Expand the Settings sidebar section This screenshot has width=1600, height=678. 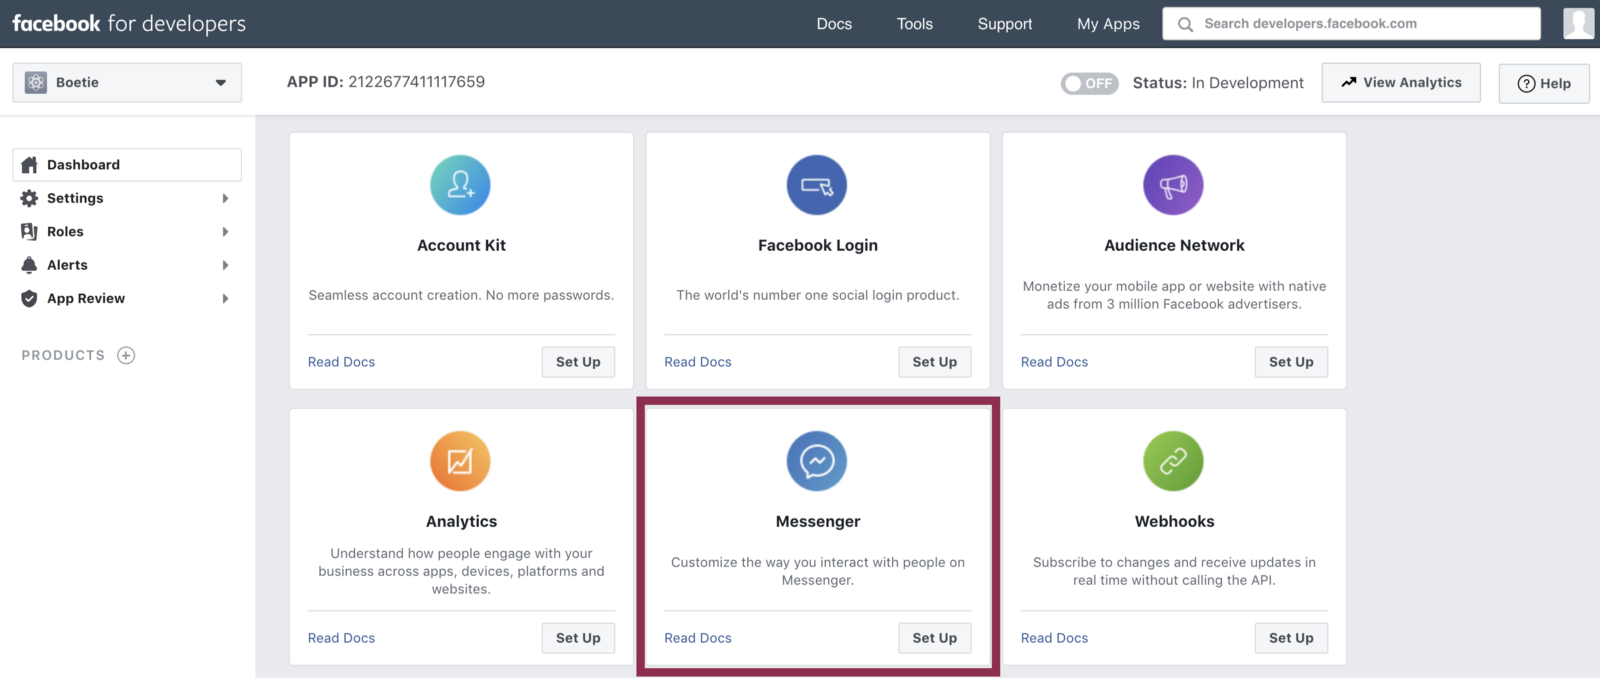tap(127, 198)
